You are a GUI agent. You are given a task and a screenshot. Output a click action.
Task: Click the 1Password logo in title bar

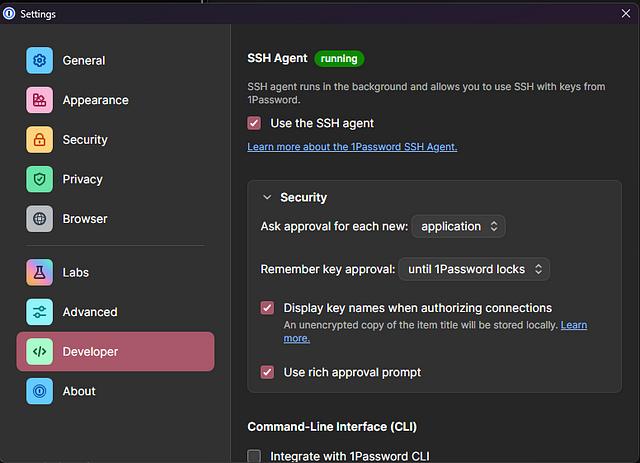click(x=10, y=14)
